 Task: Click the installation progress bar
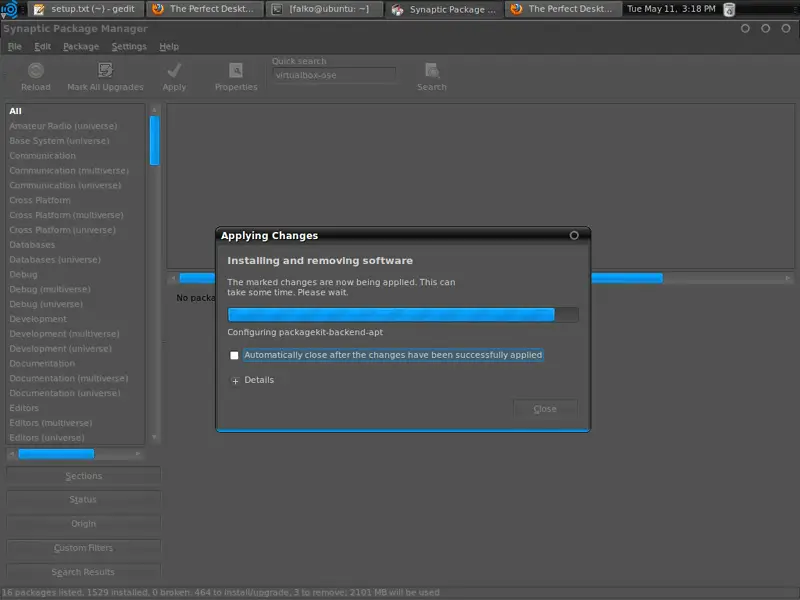pyautogui.click(x=403, y=315)
